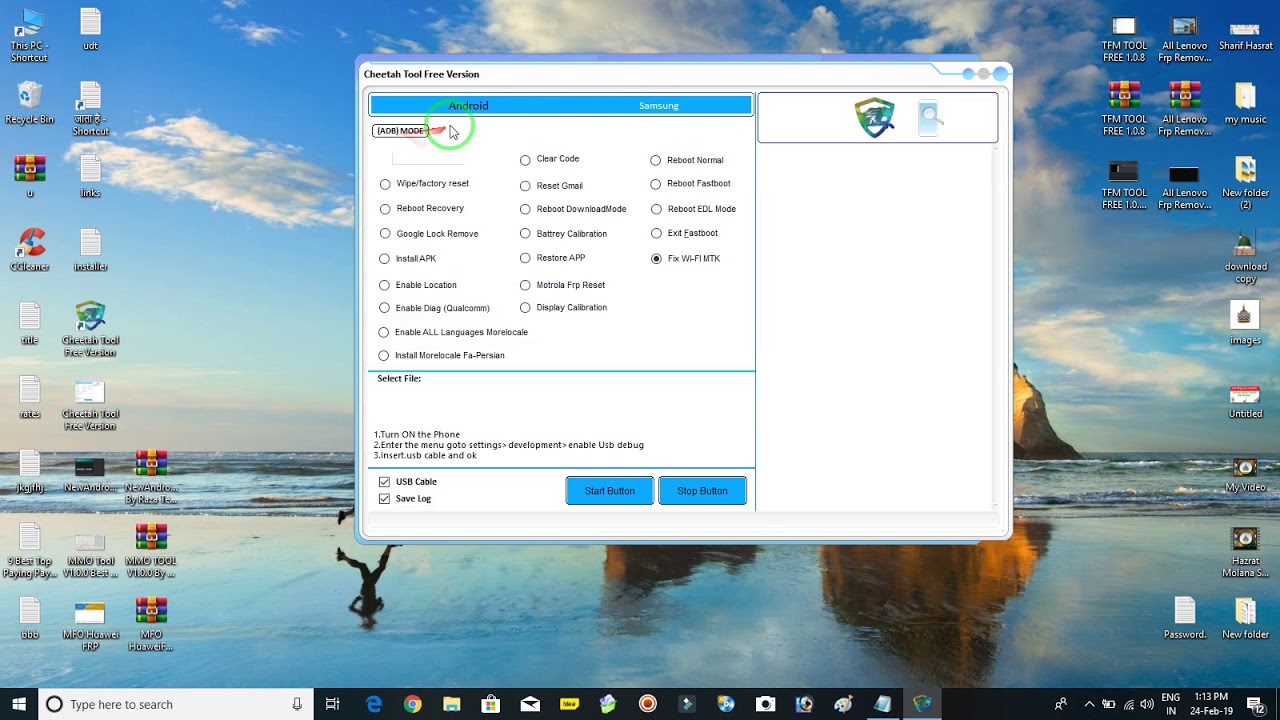This screenshot has width=1280, height=720.
Task: Select Reset Gmail radio button
Action: click(525, 186)
